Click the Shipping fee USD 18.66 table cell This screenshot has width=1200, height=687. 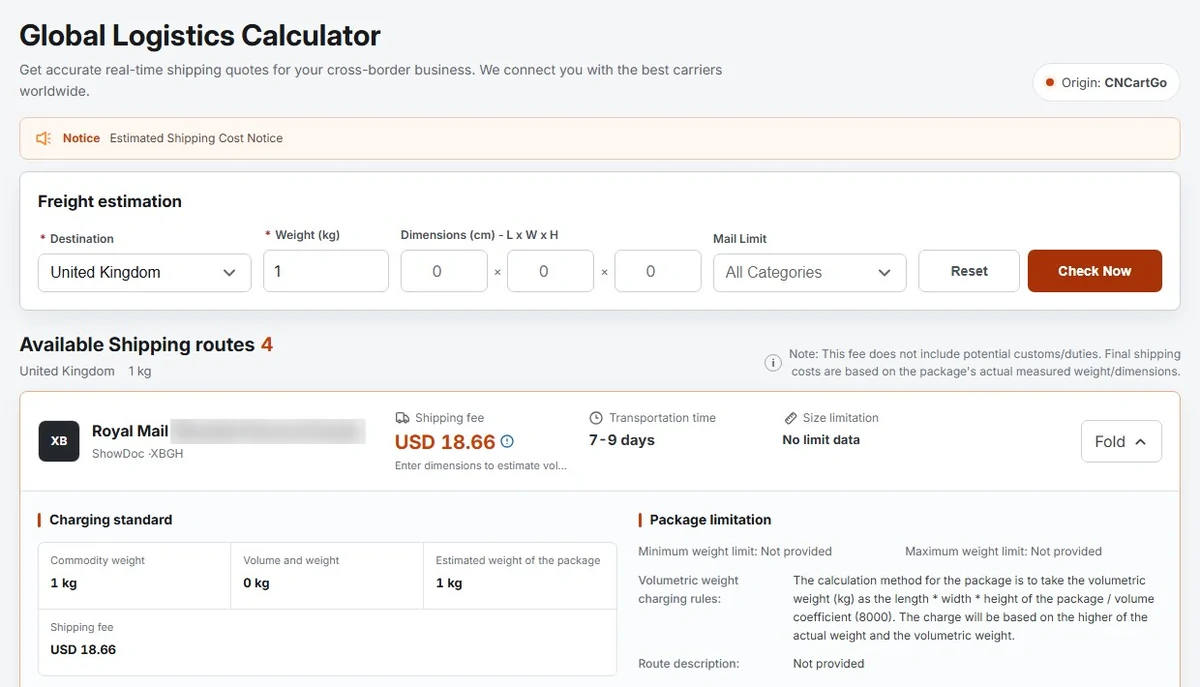click(x=327, y=642)
